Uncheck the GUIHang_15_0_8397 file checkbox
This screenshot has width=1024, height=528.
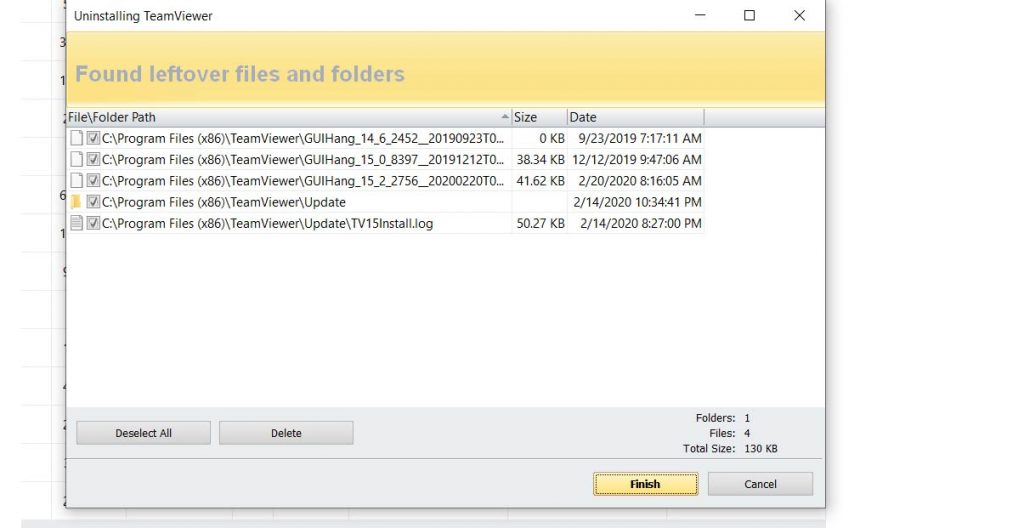coord(93,159)
